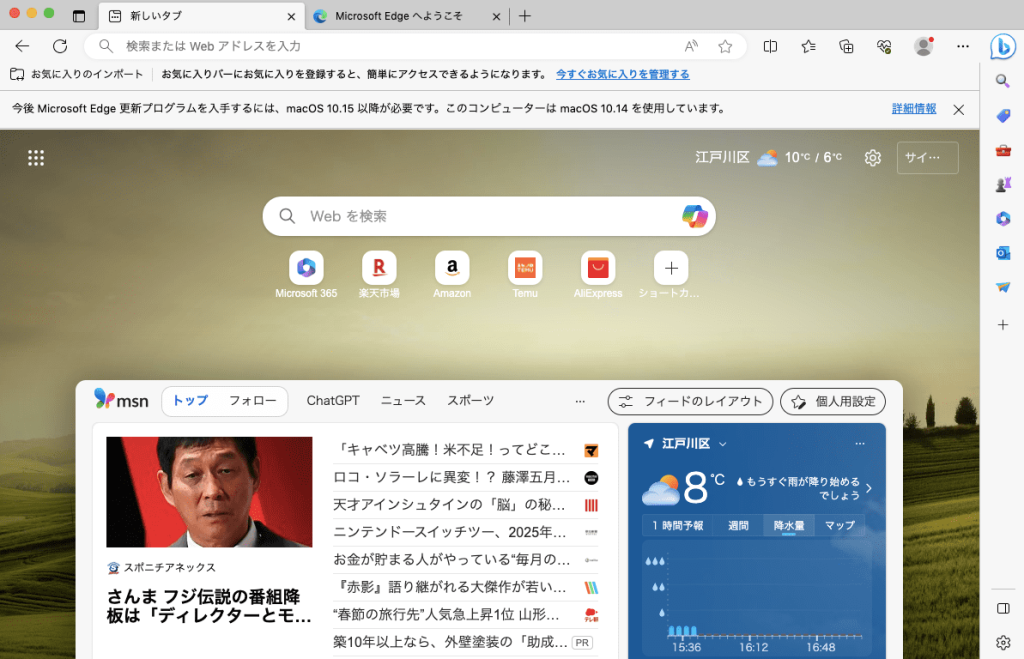The image size is (1024, 659).
Task: Select the 週間 weather tab
Action: click(738, 526)
